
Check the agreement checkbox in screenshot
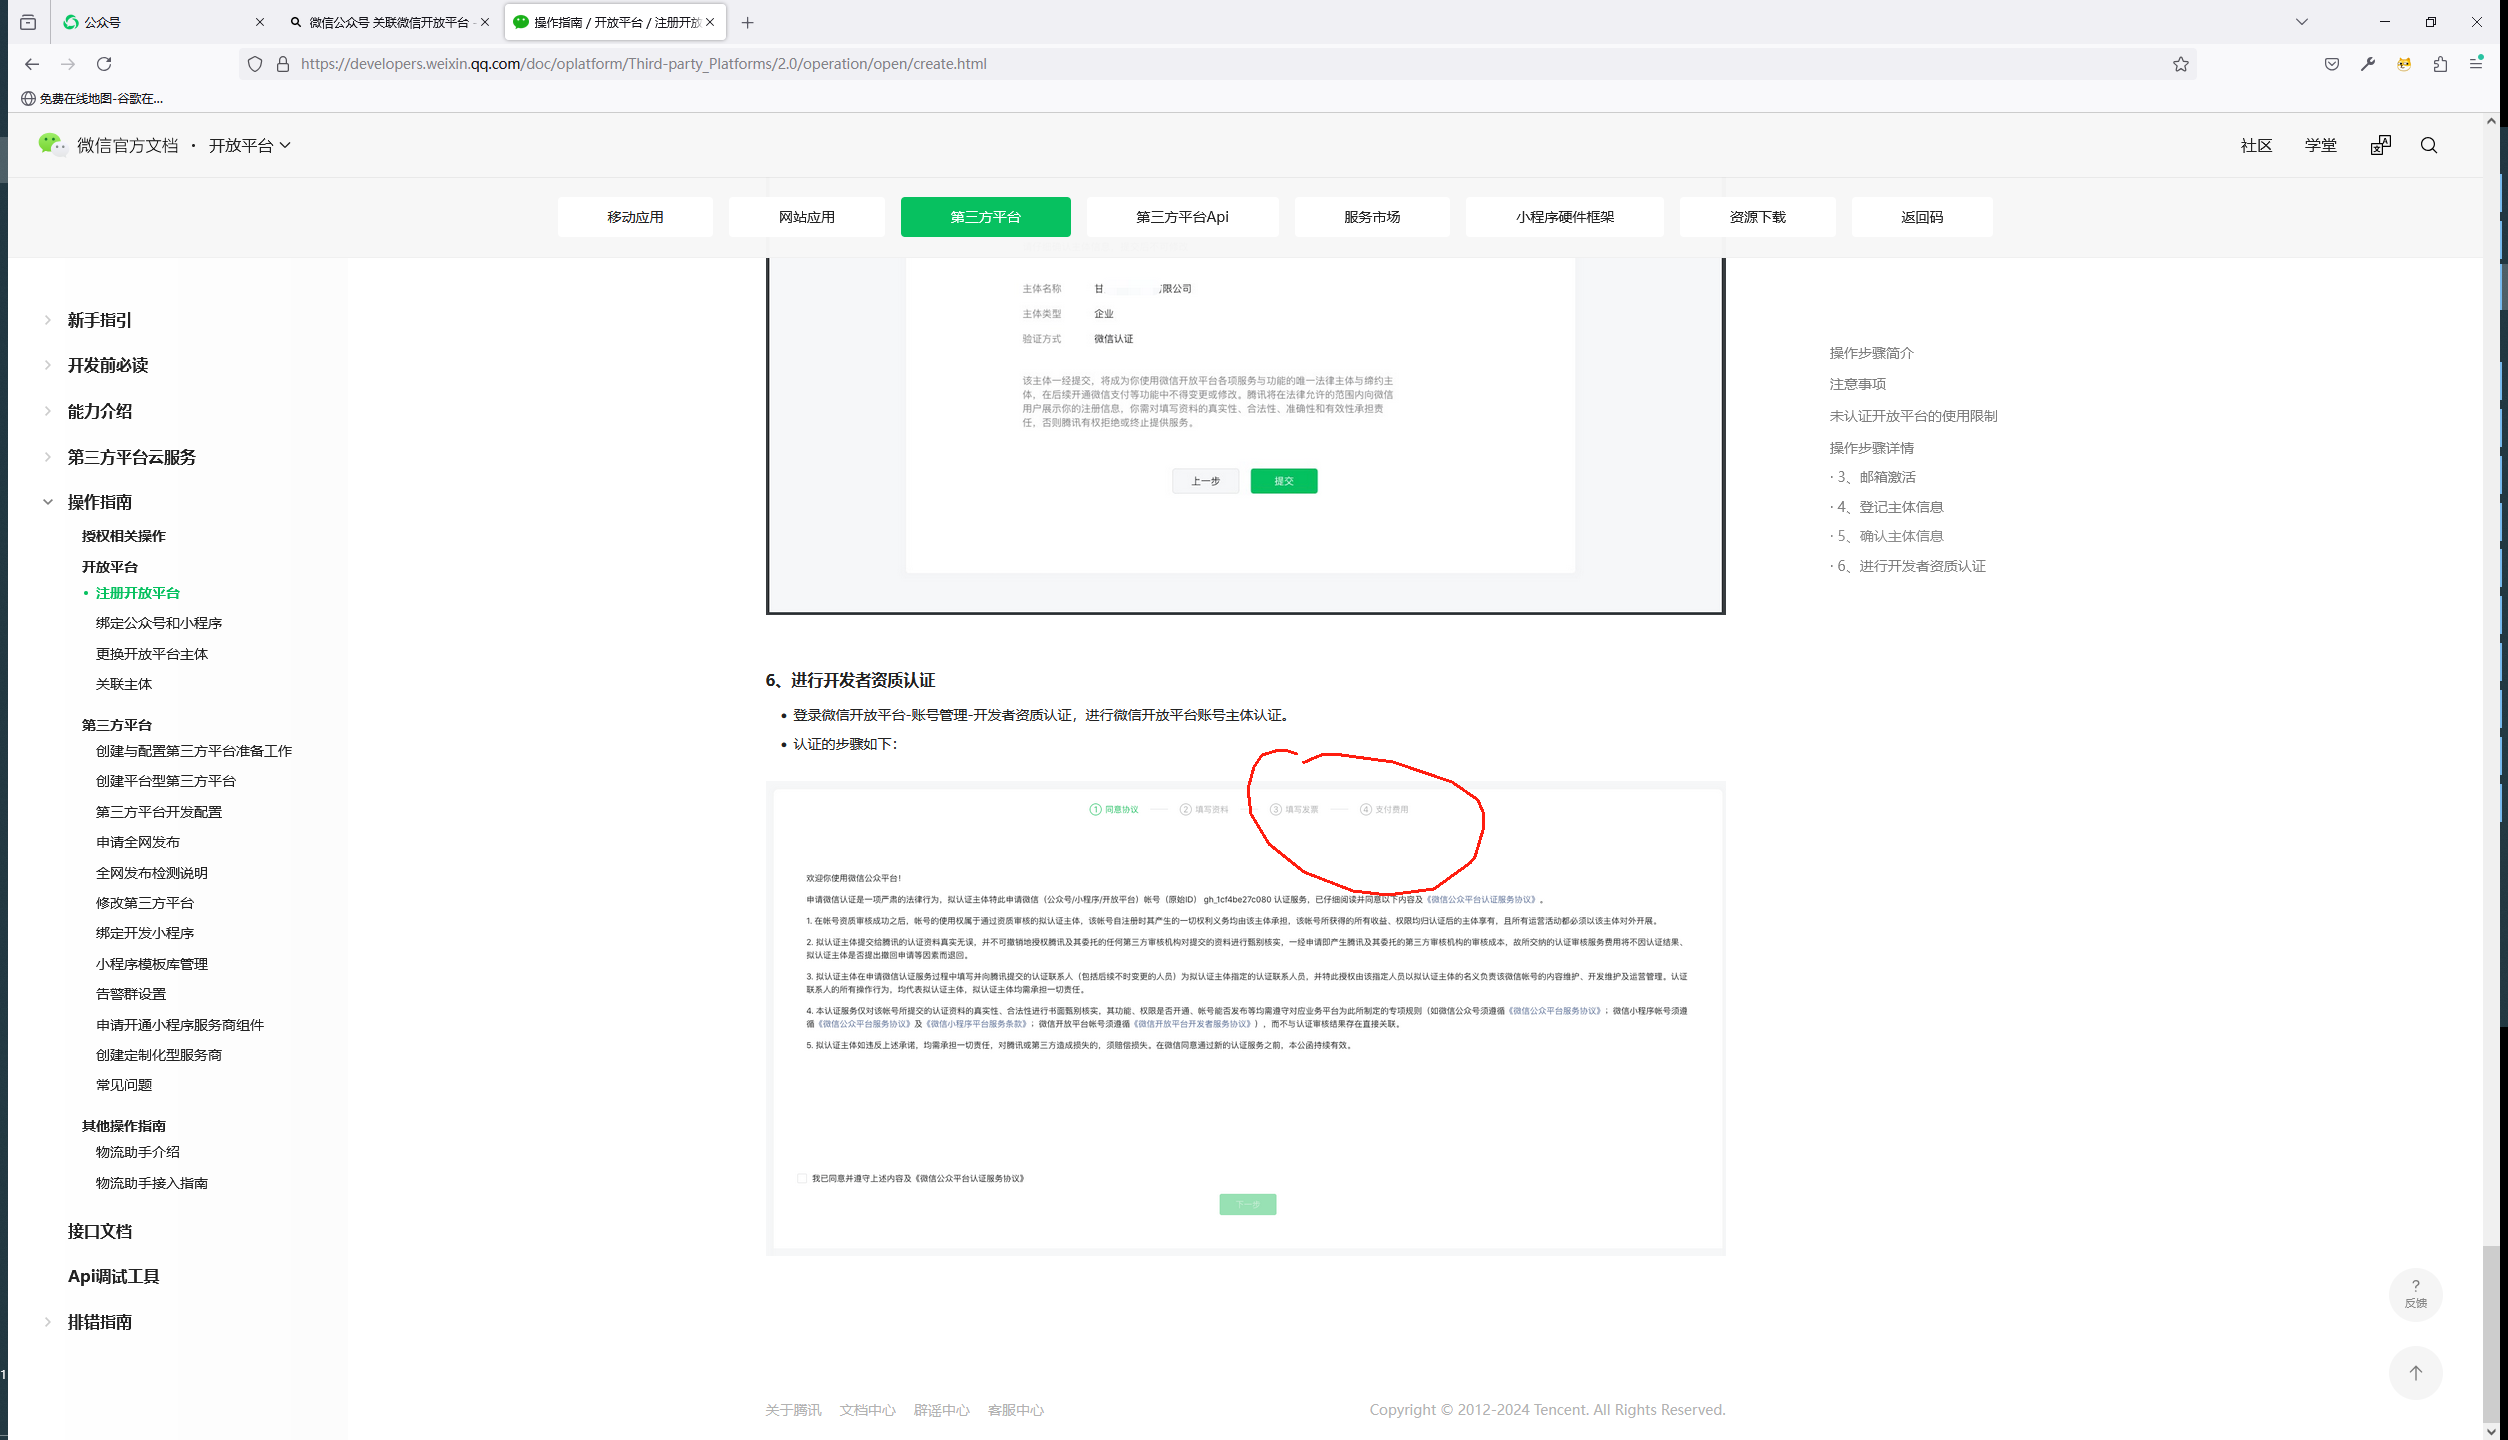point(801,1178)
